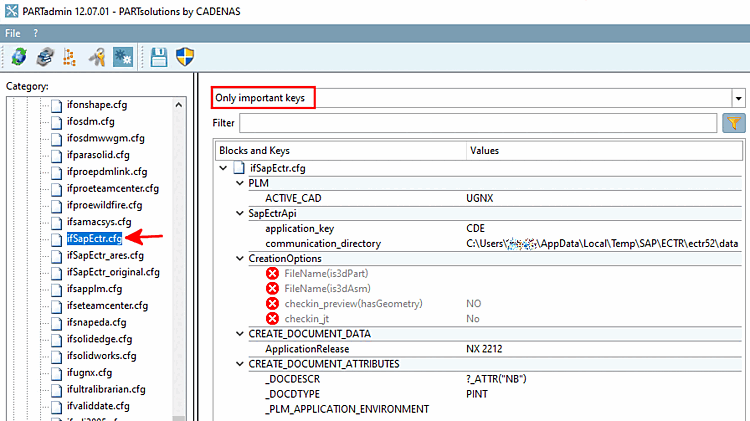Click the orange hierarchy tree toolbar icon

click(x=70, y=57)
